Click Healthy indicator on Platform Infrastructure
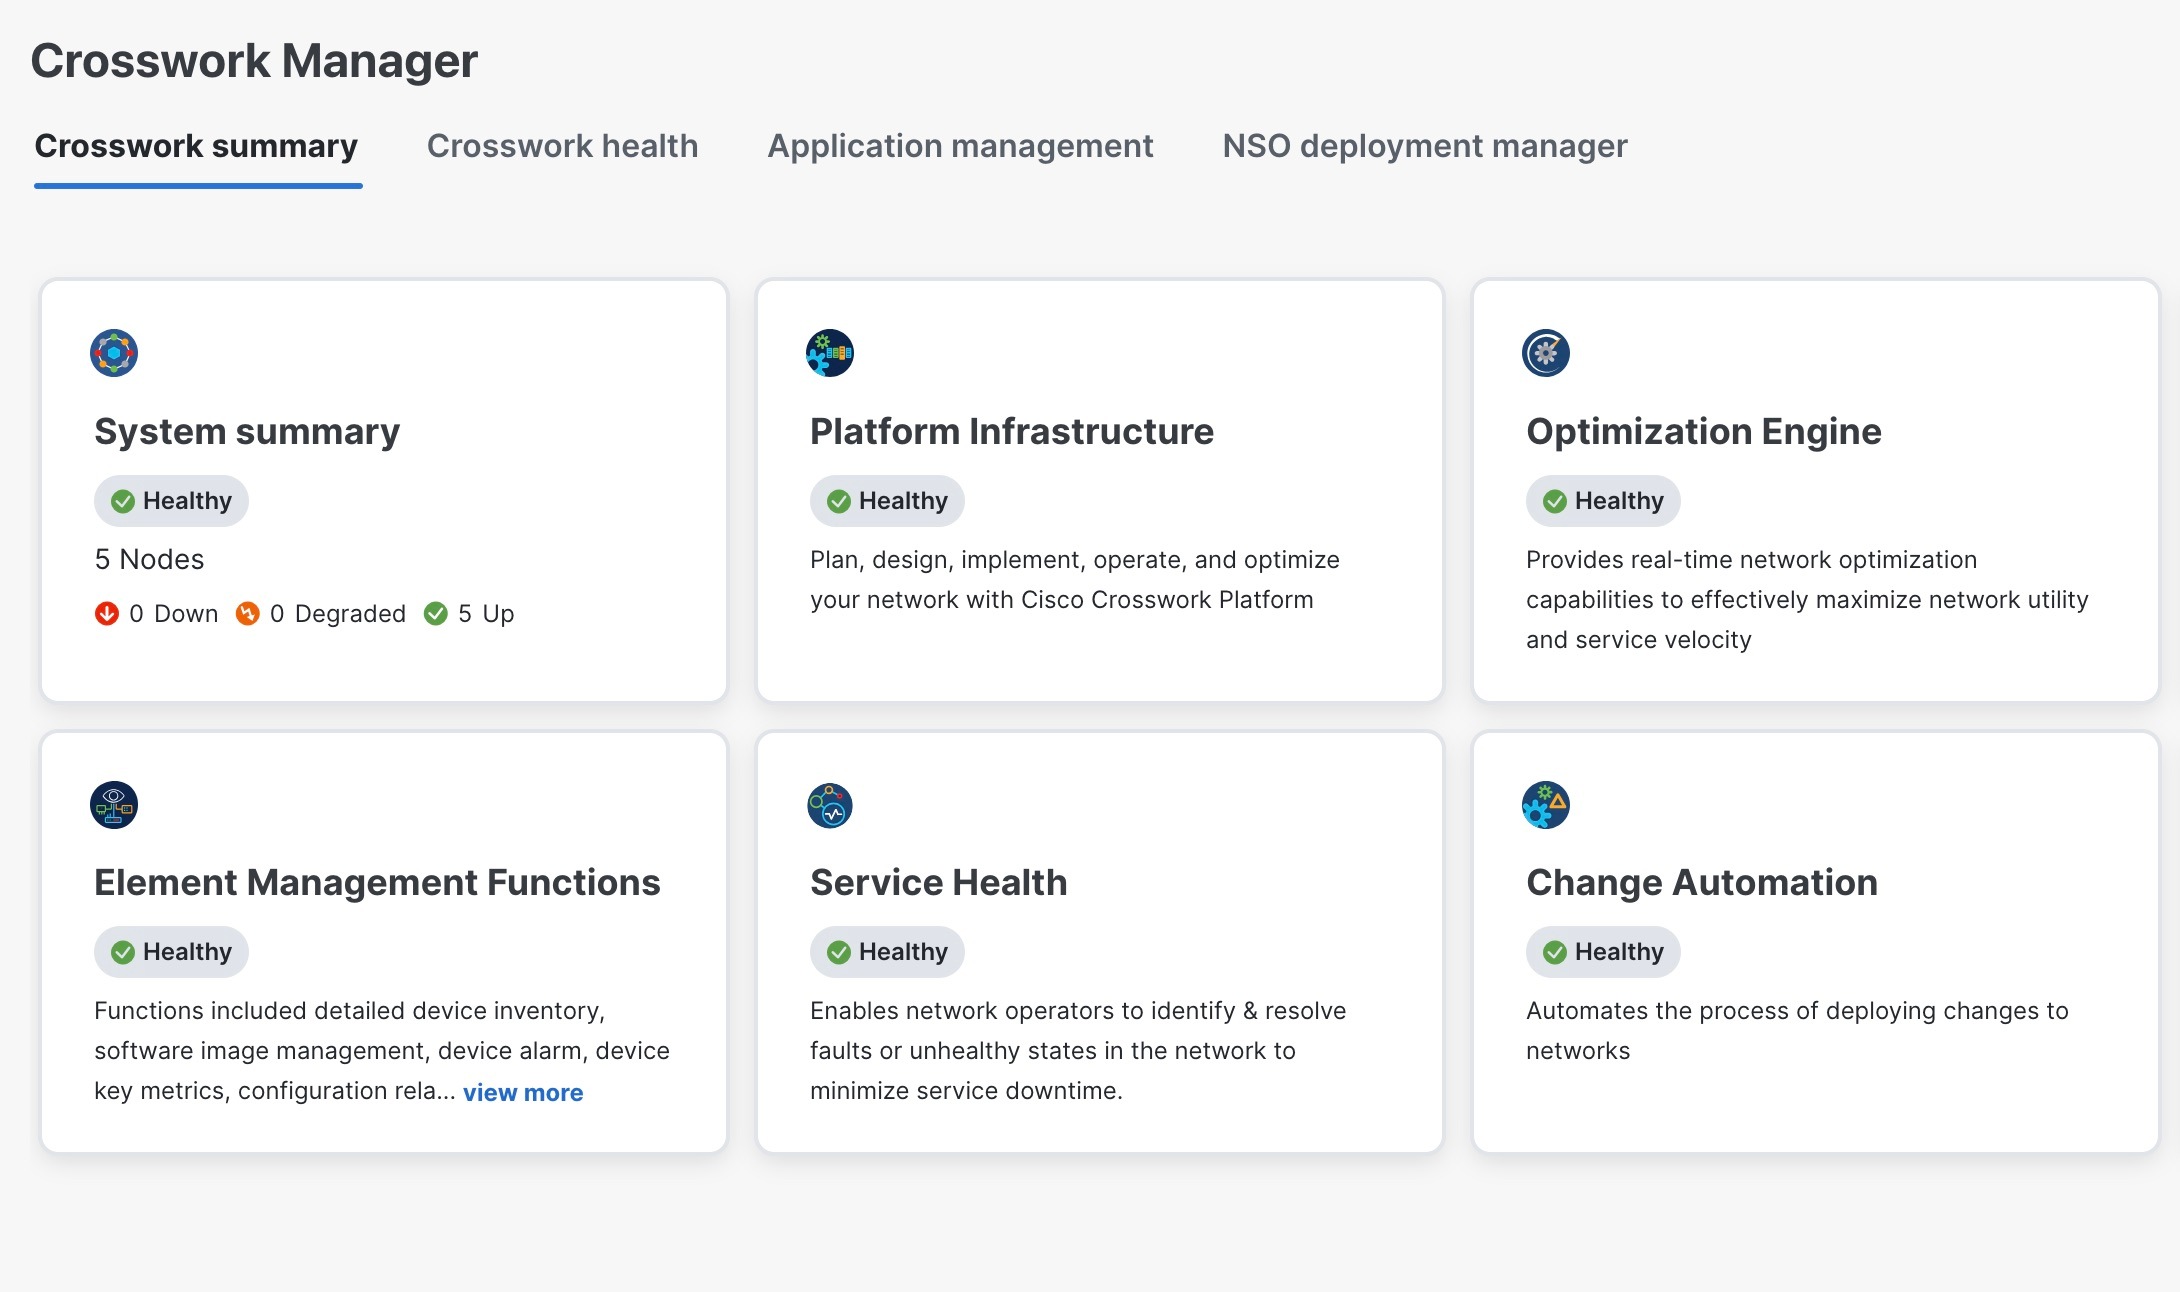 click(x=886, y=500)
